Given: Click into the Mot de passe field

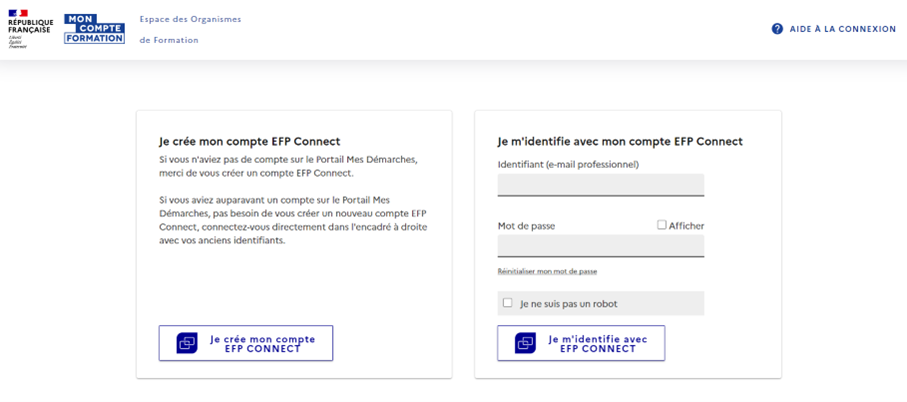Looking at the screenshot, I should 600,246.
